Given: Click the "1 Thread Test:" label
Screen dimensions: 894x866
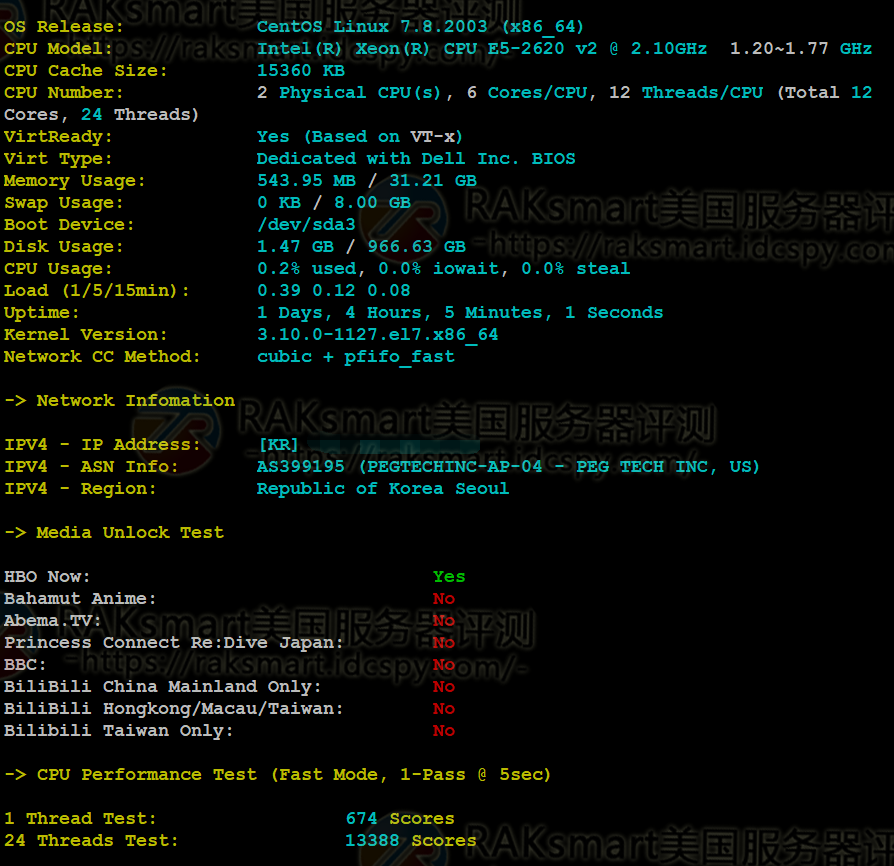Looking at the screenshot, I should pos(80,819).
